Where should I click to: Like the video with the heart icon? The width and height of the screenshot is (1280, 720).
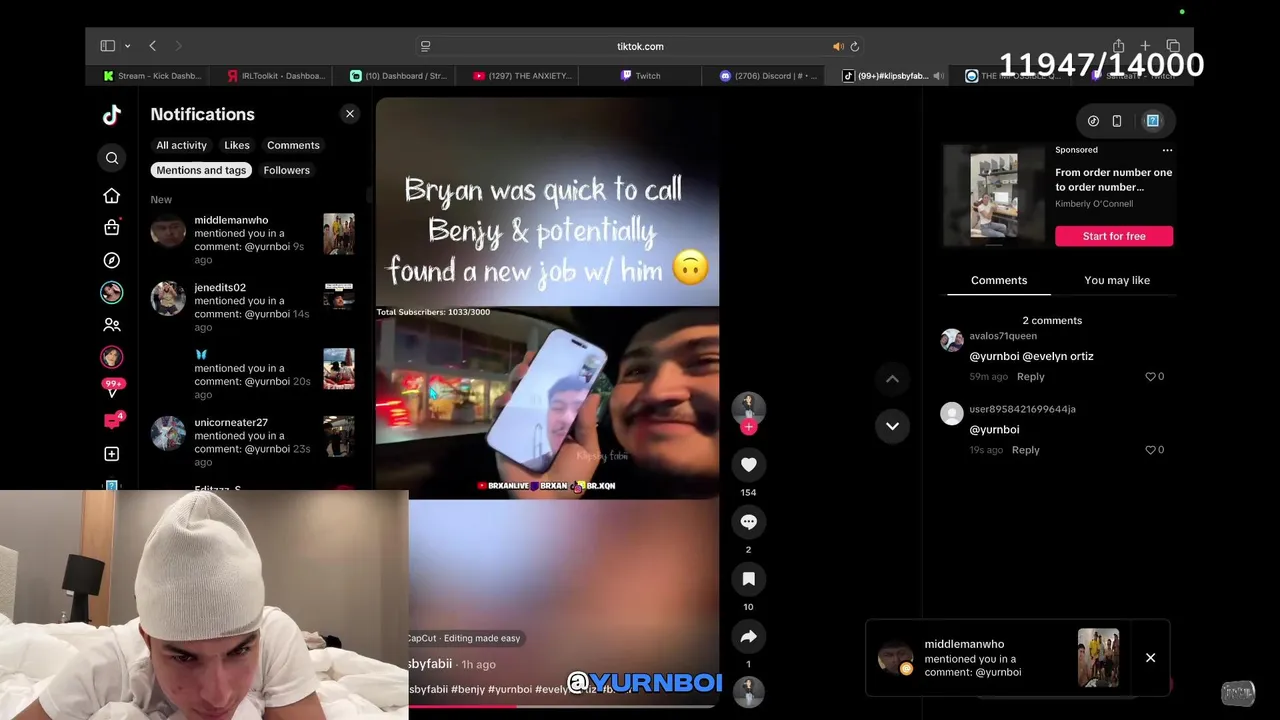748,464
